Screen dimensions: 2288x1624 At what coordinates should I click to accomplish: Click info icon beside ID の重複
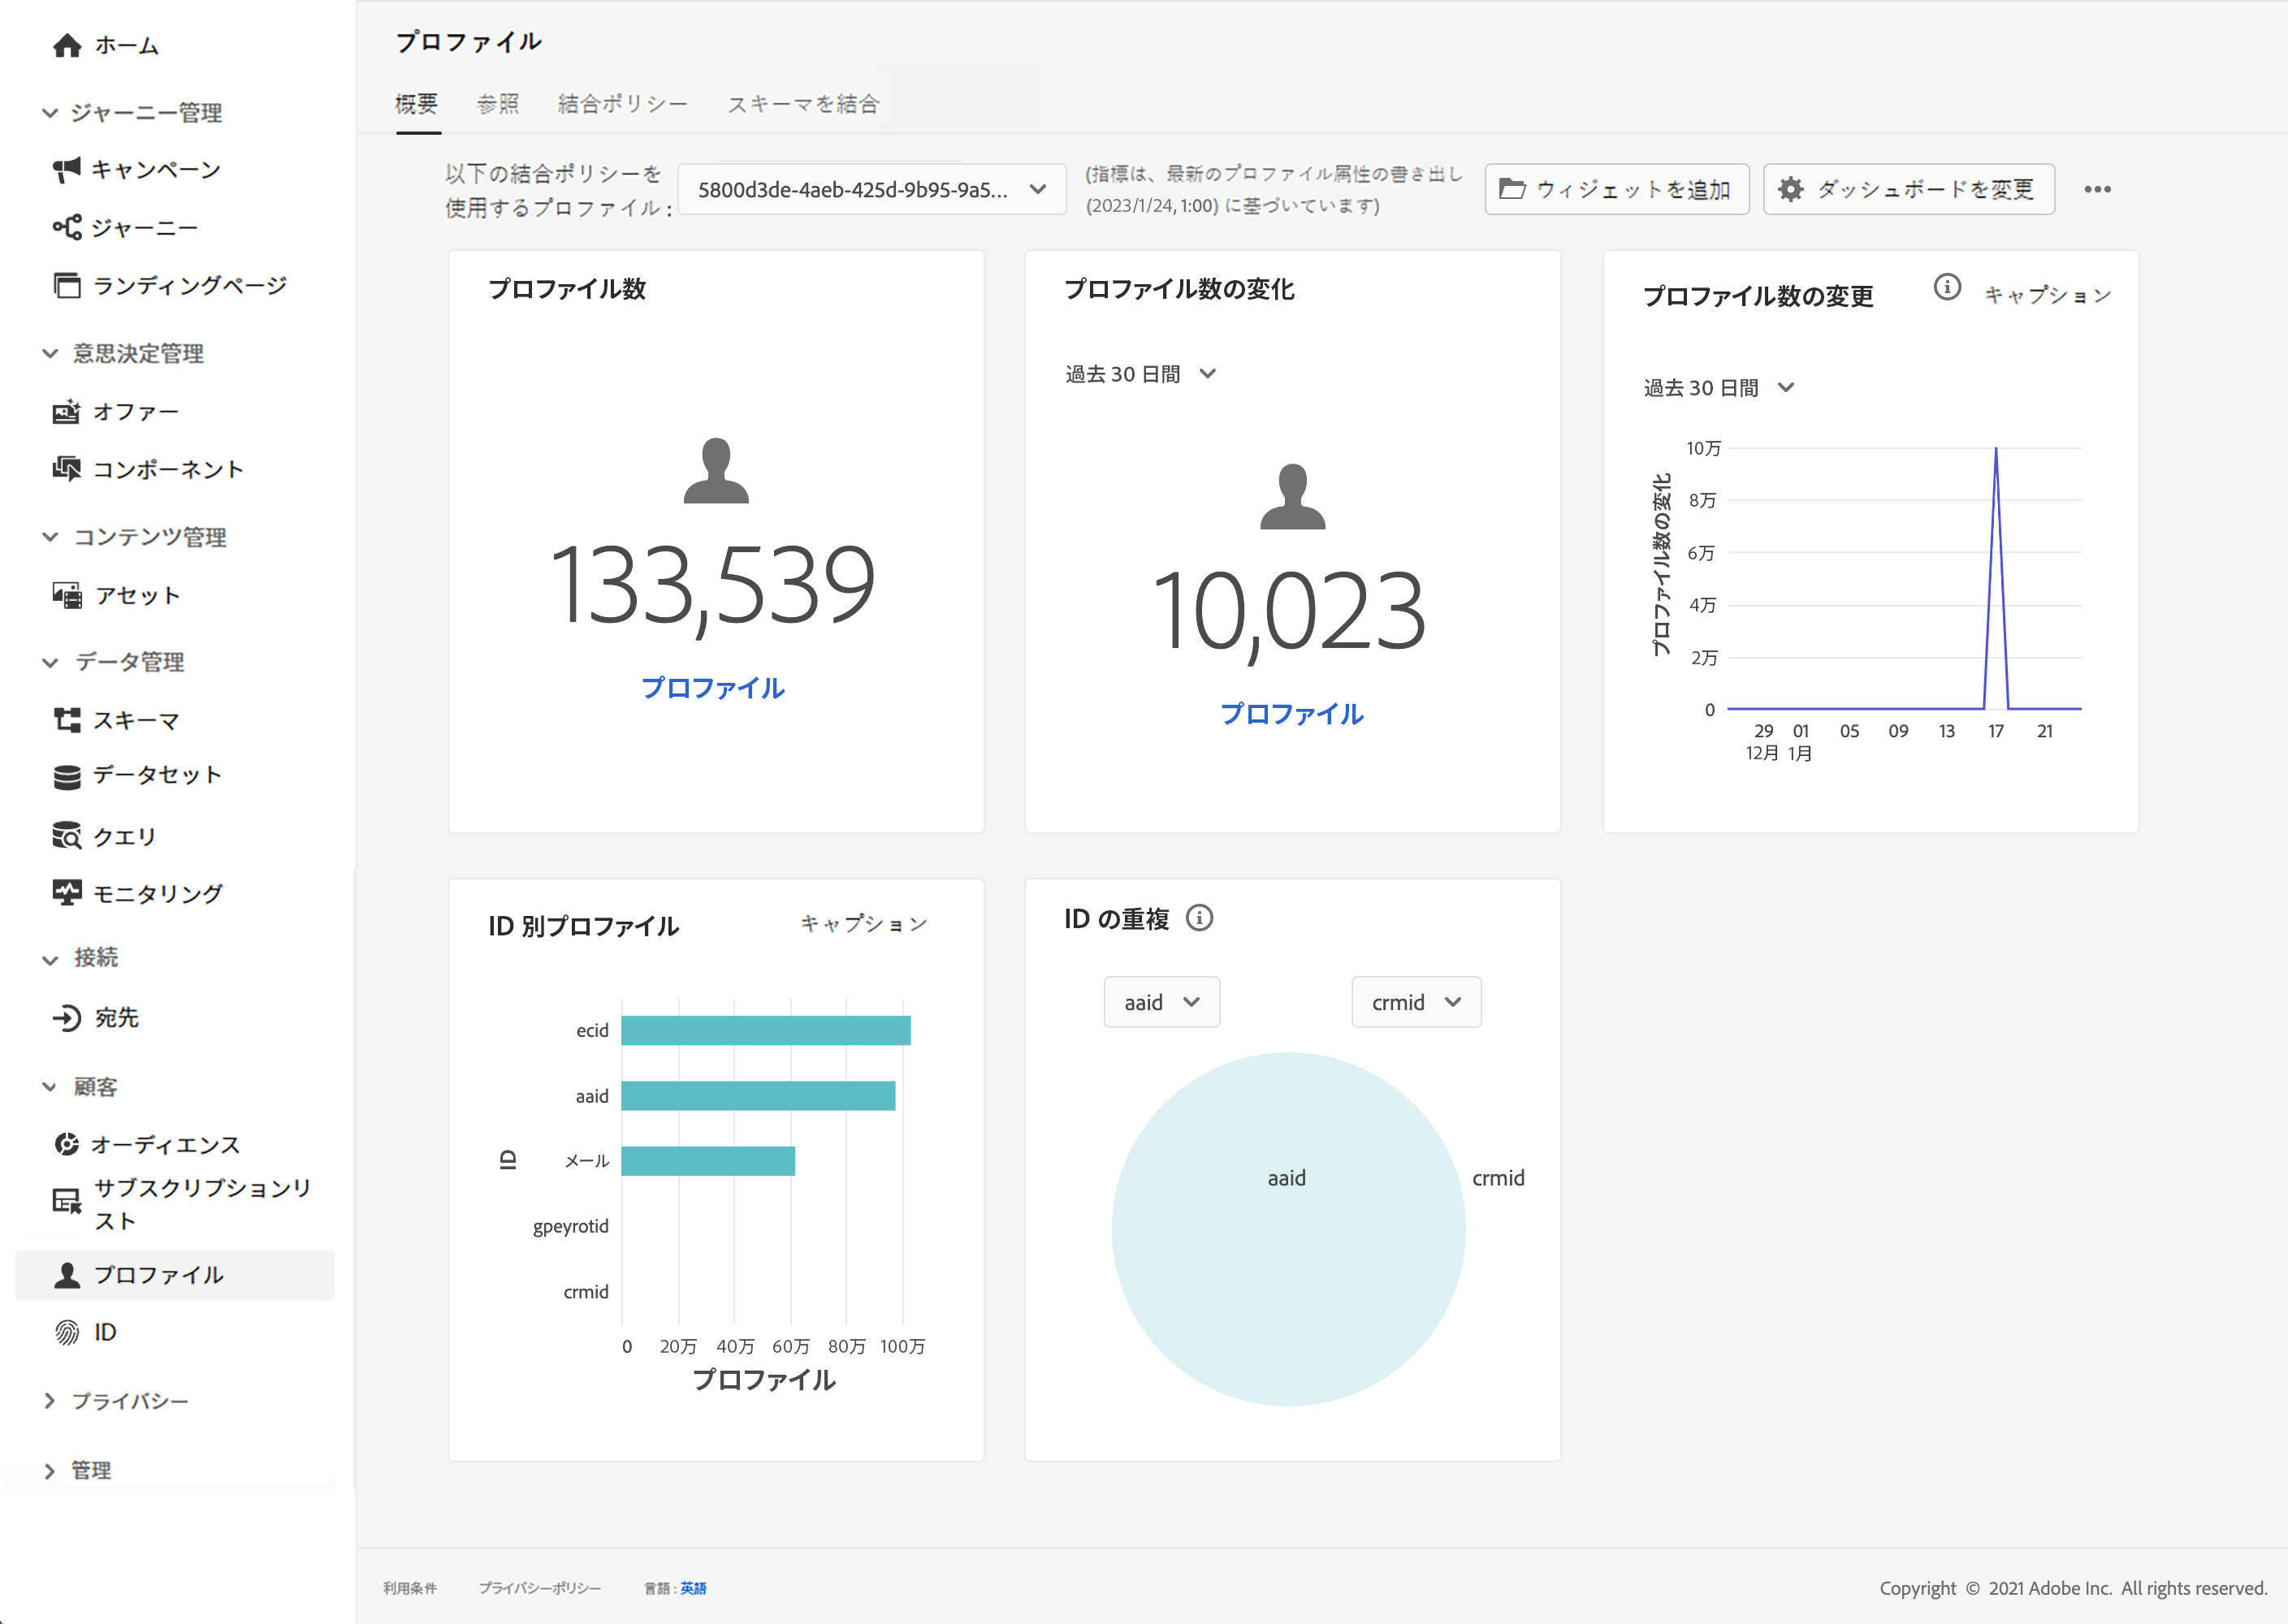(1199, 918)
